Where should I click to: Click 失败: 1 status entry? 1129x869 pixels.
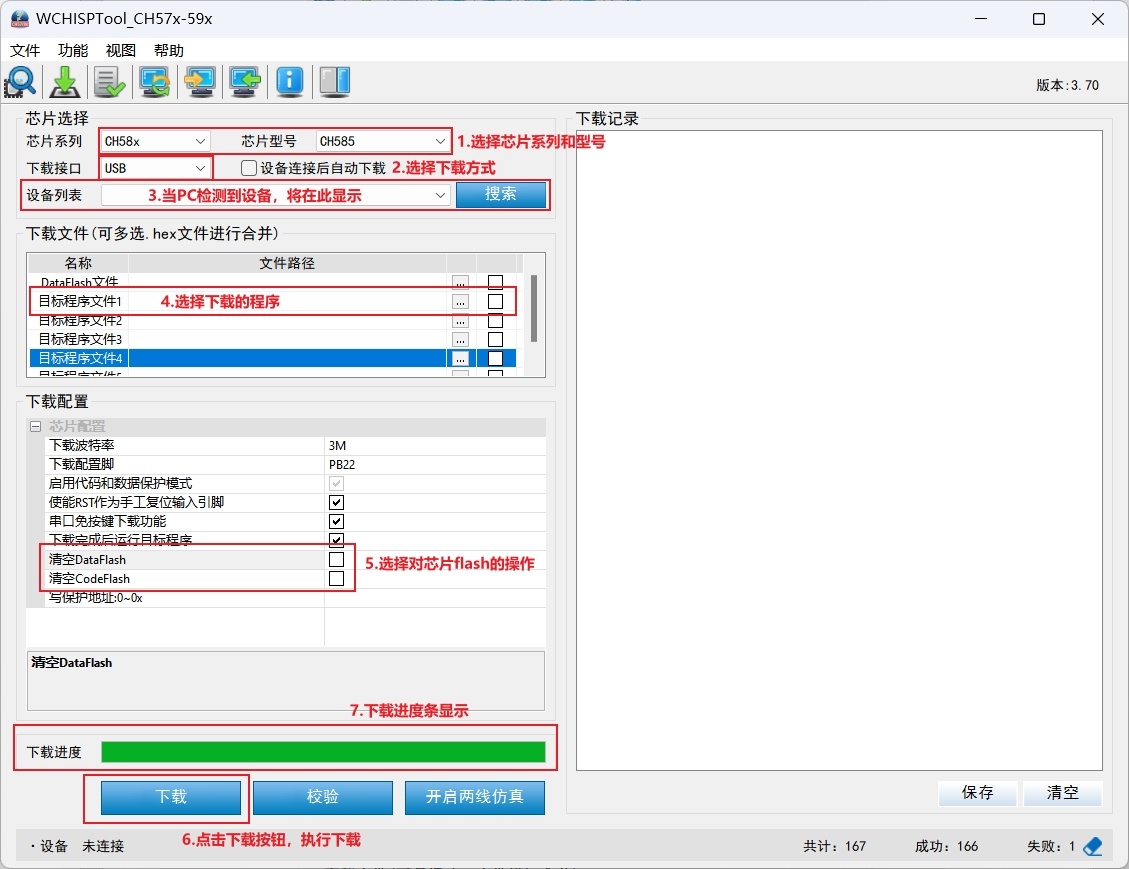(x=1051, y=846)
